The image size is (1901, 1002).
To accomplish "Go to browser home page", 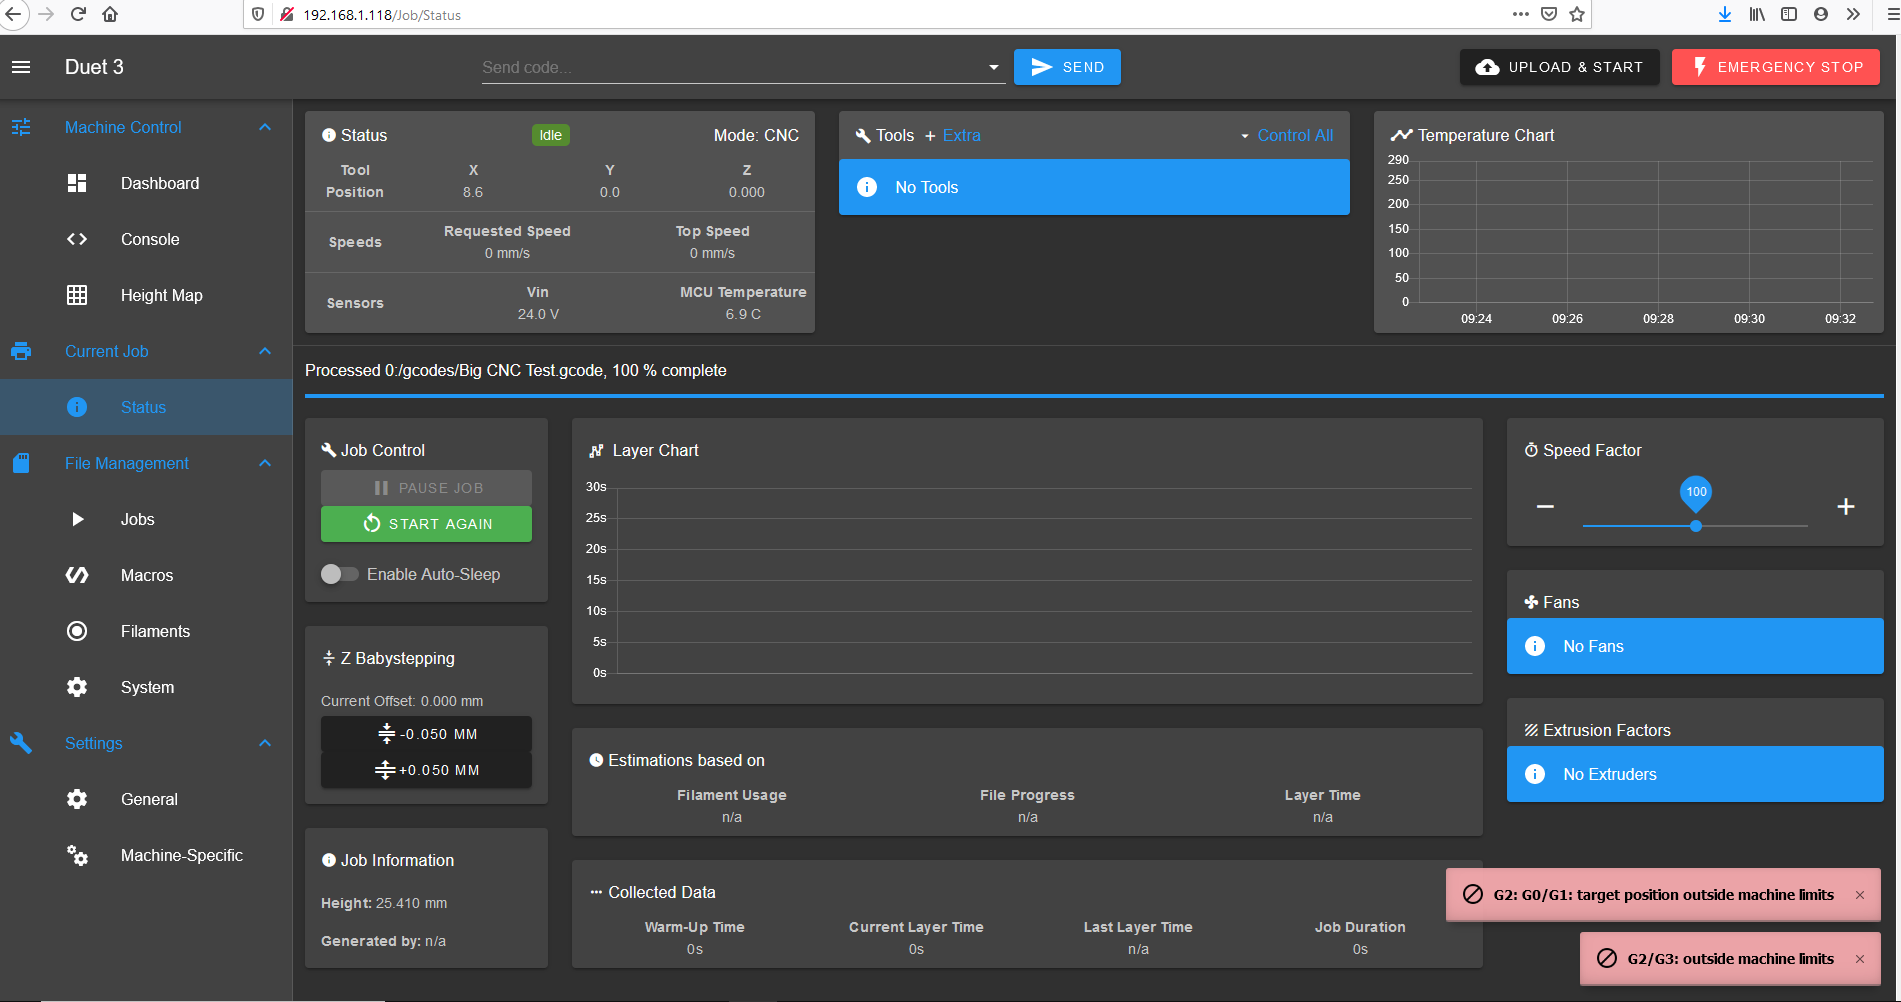I will pos(110,14).
